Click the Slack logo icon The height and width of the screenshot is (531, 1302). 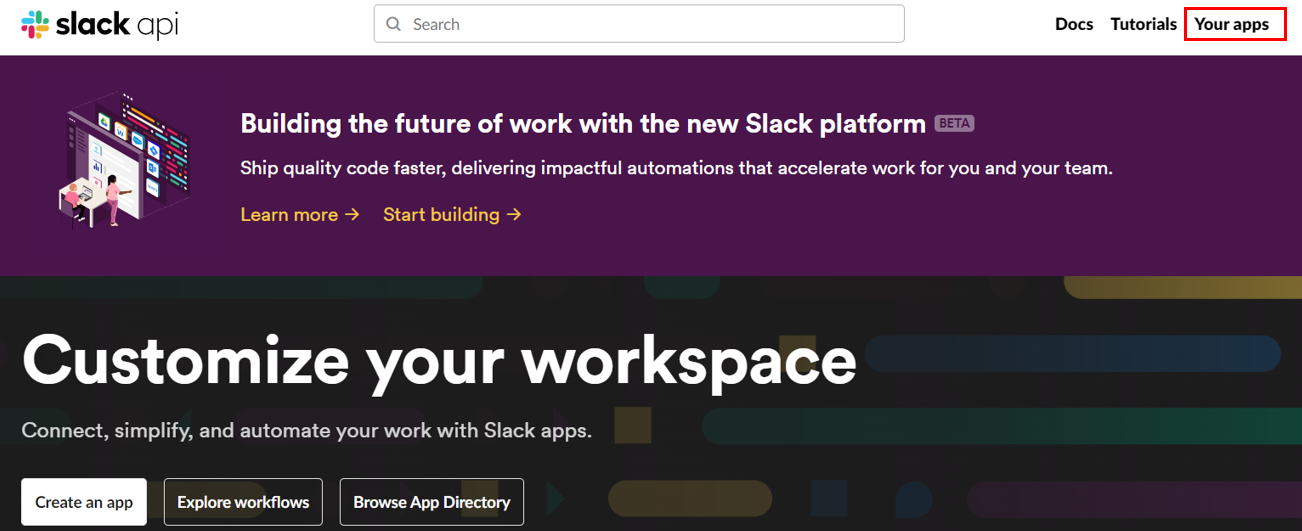[x=35, y=24]
